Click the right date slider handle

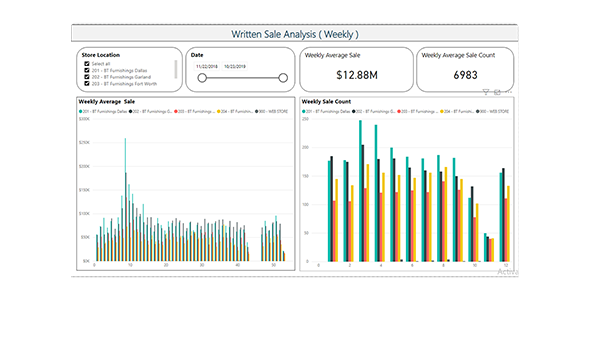point(283,78)
